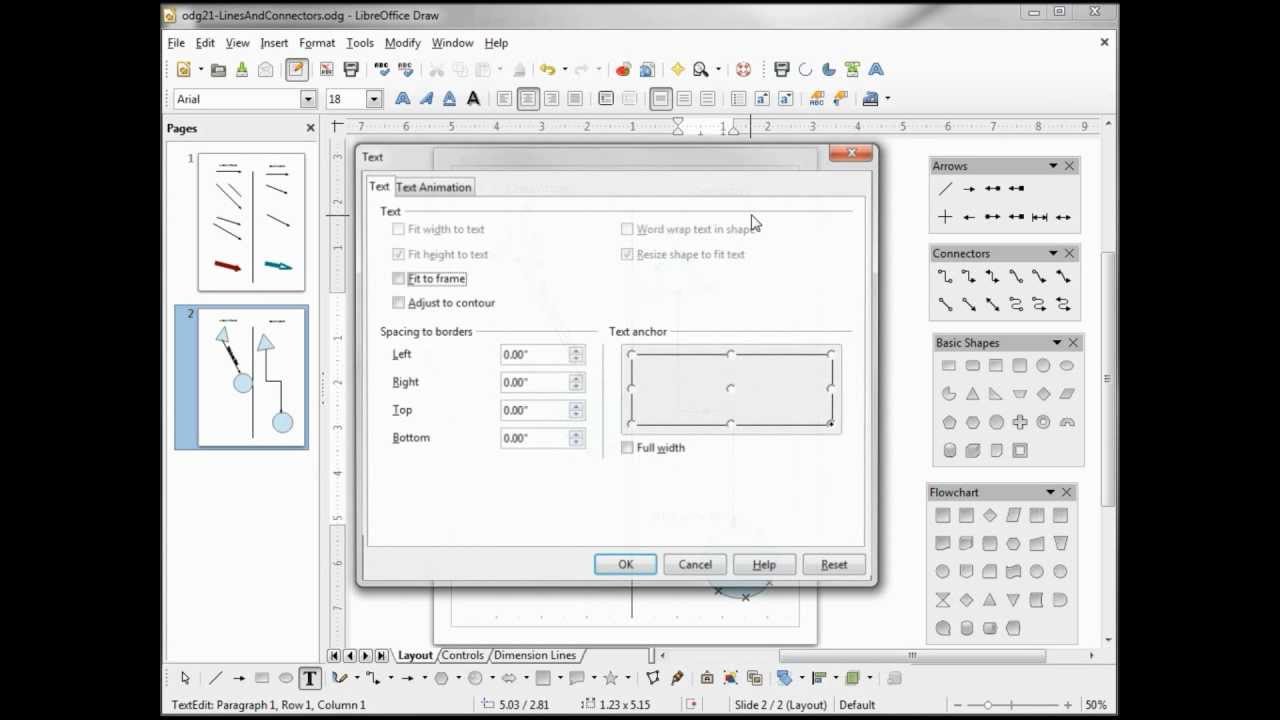Image resolution: width=1280 pixels, height=720 pixels.
Task: Select the center text anchor point
Action: coord(731,389)
